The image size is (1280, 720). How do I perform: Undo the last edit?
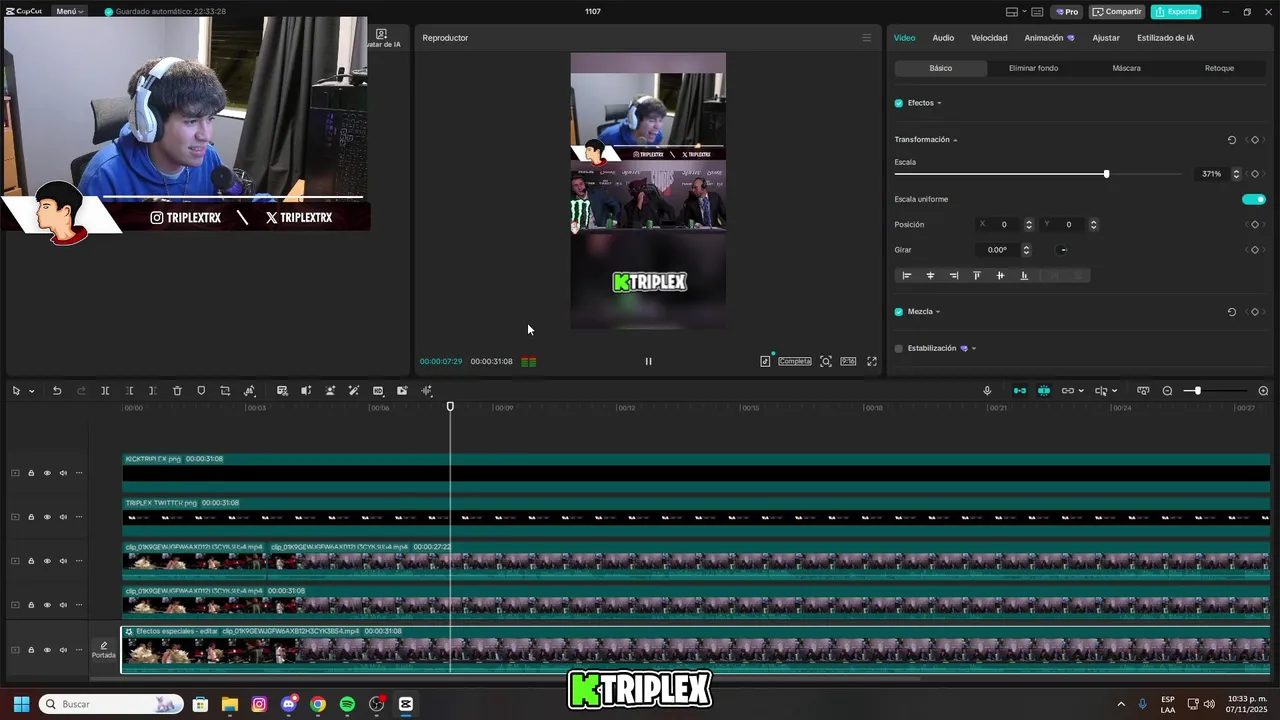pyautogui.click(x=57, y=391)
